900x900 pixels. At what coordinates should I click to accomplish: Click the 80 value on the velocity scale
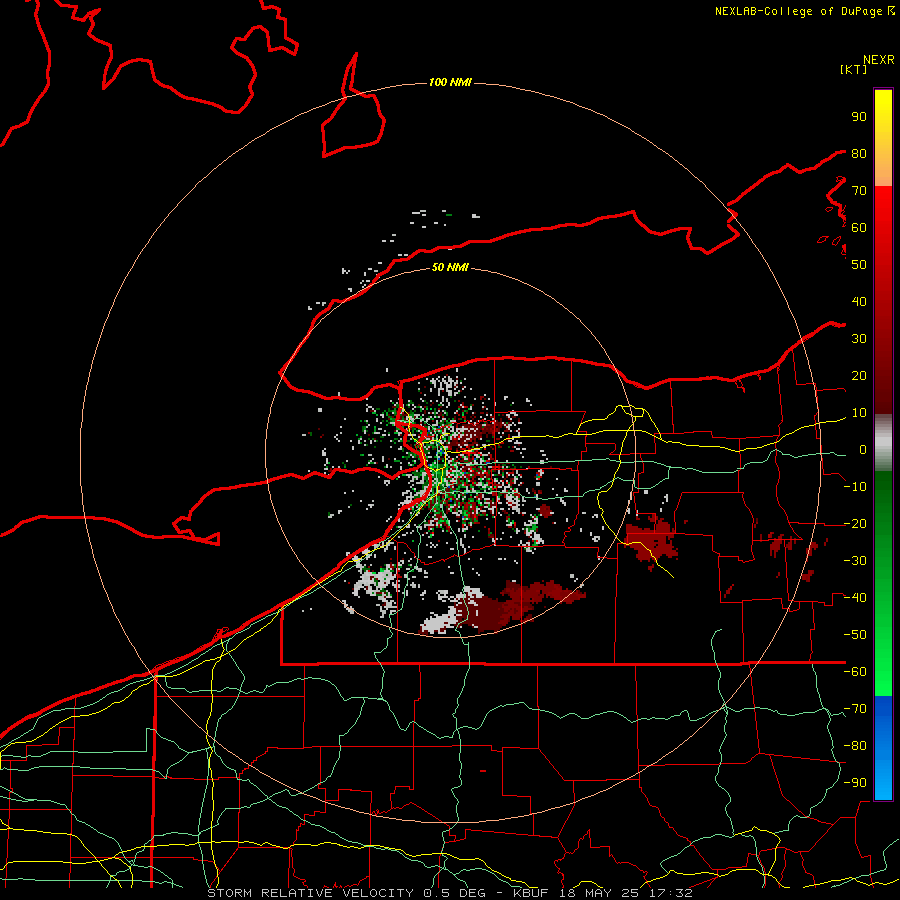pyautogui.click(x=859, y=153)
